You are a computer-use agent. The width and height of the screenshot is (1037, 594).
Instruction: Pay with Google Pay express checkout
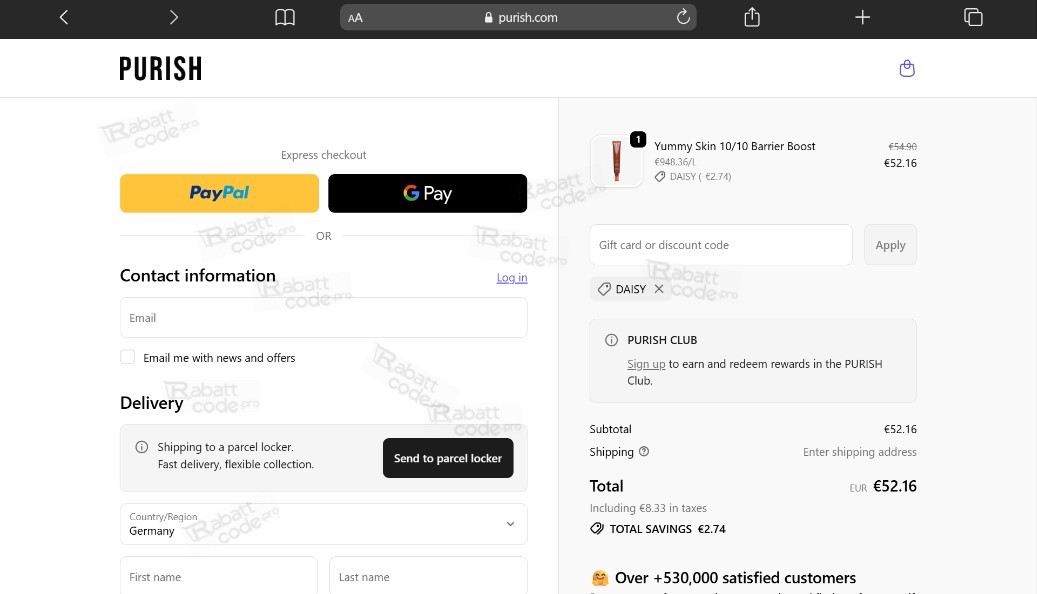point(427,193)
